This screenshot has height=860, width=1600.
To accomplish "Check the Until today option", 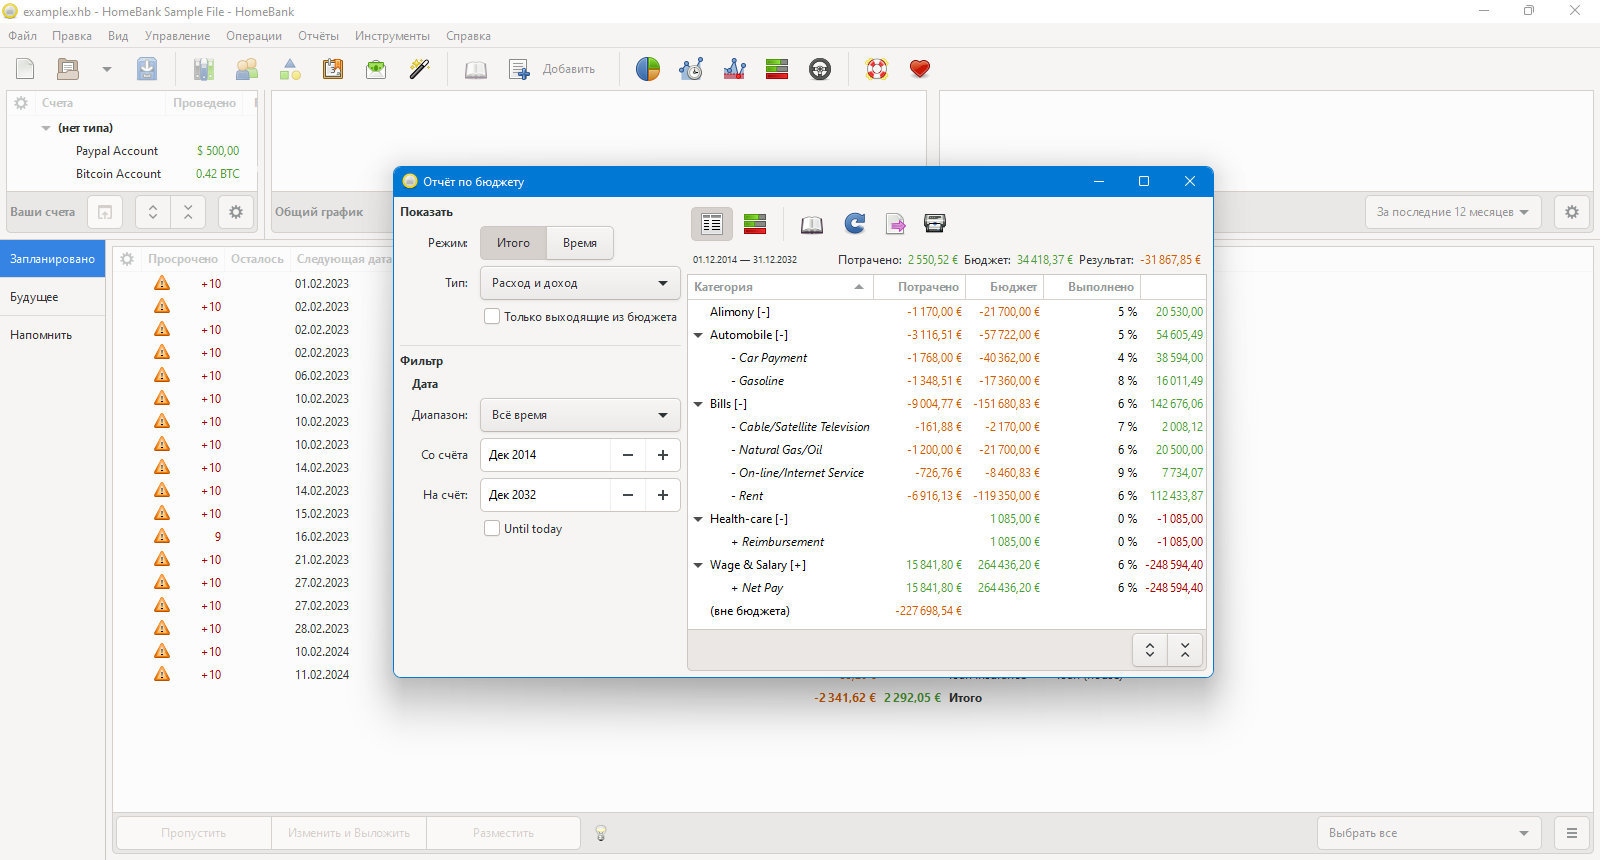I will point(492,528).
